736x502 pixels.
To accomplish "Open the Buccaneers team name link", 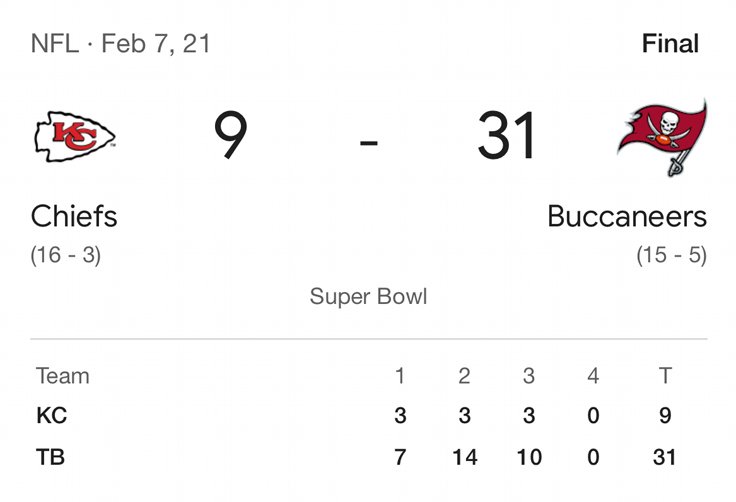I will [627, 216].
